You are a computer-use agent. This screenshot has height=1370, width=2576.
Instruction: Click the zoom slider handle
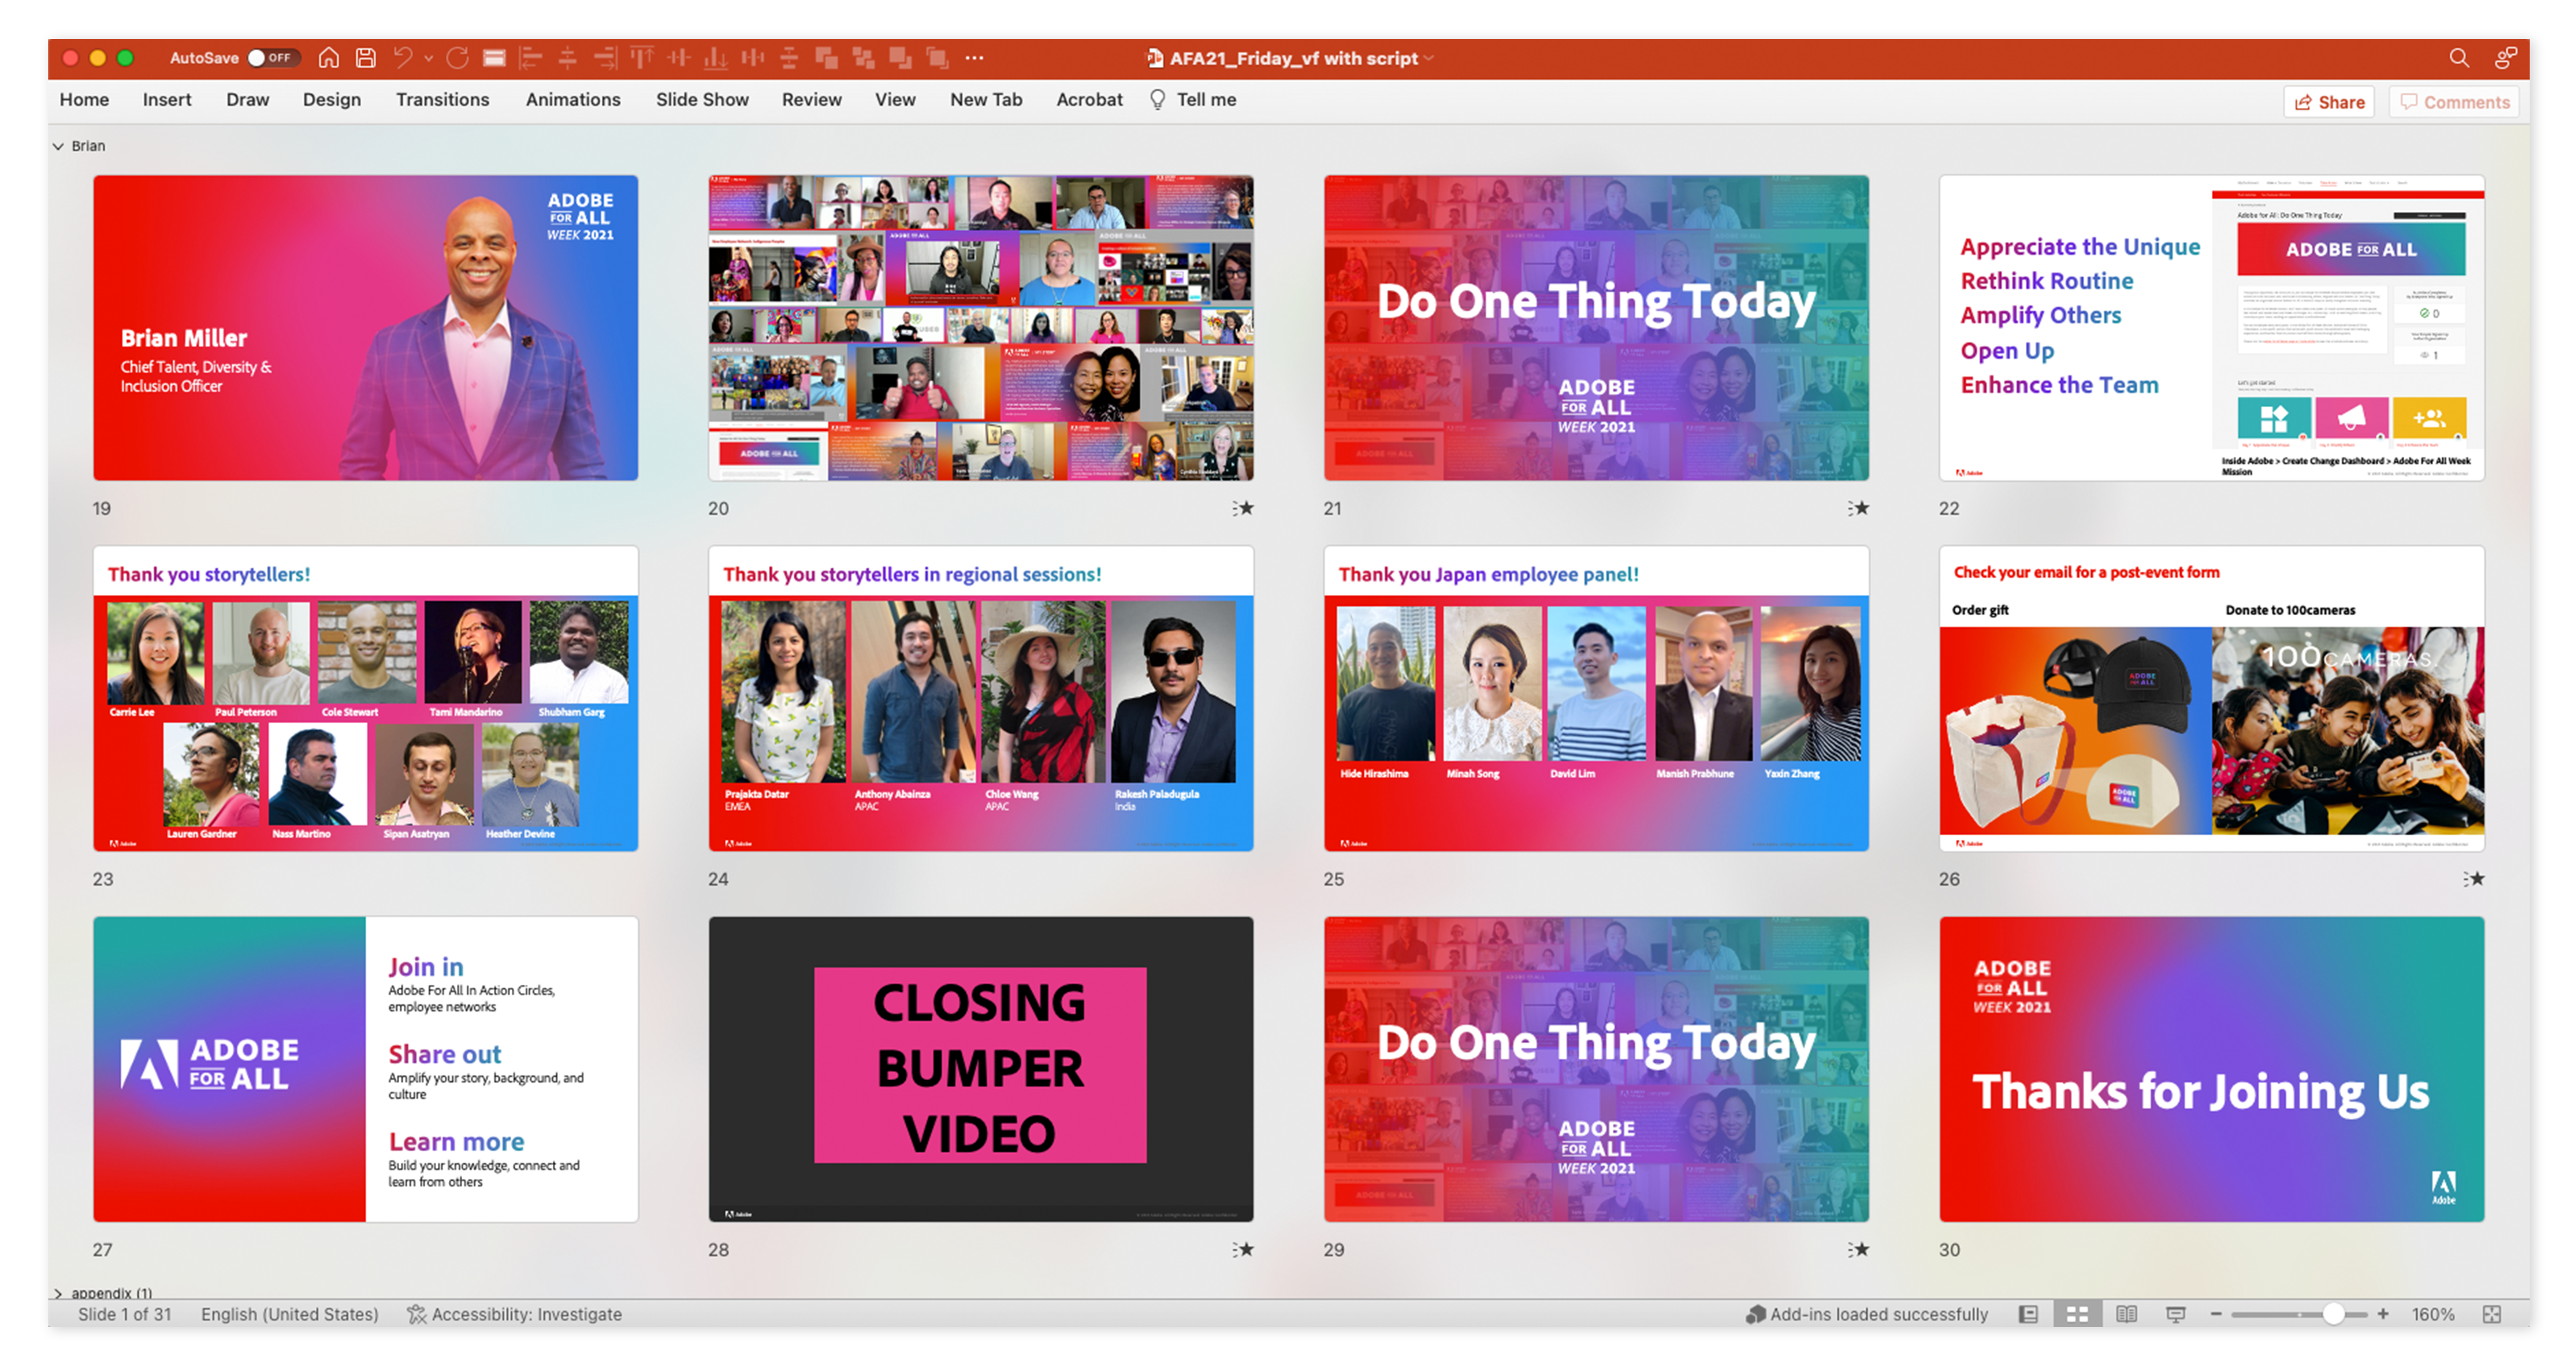click(2333, 1314)
